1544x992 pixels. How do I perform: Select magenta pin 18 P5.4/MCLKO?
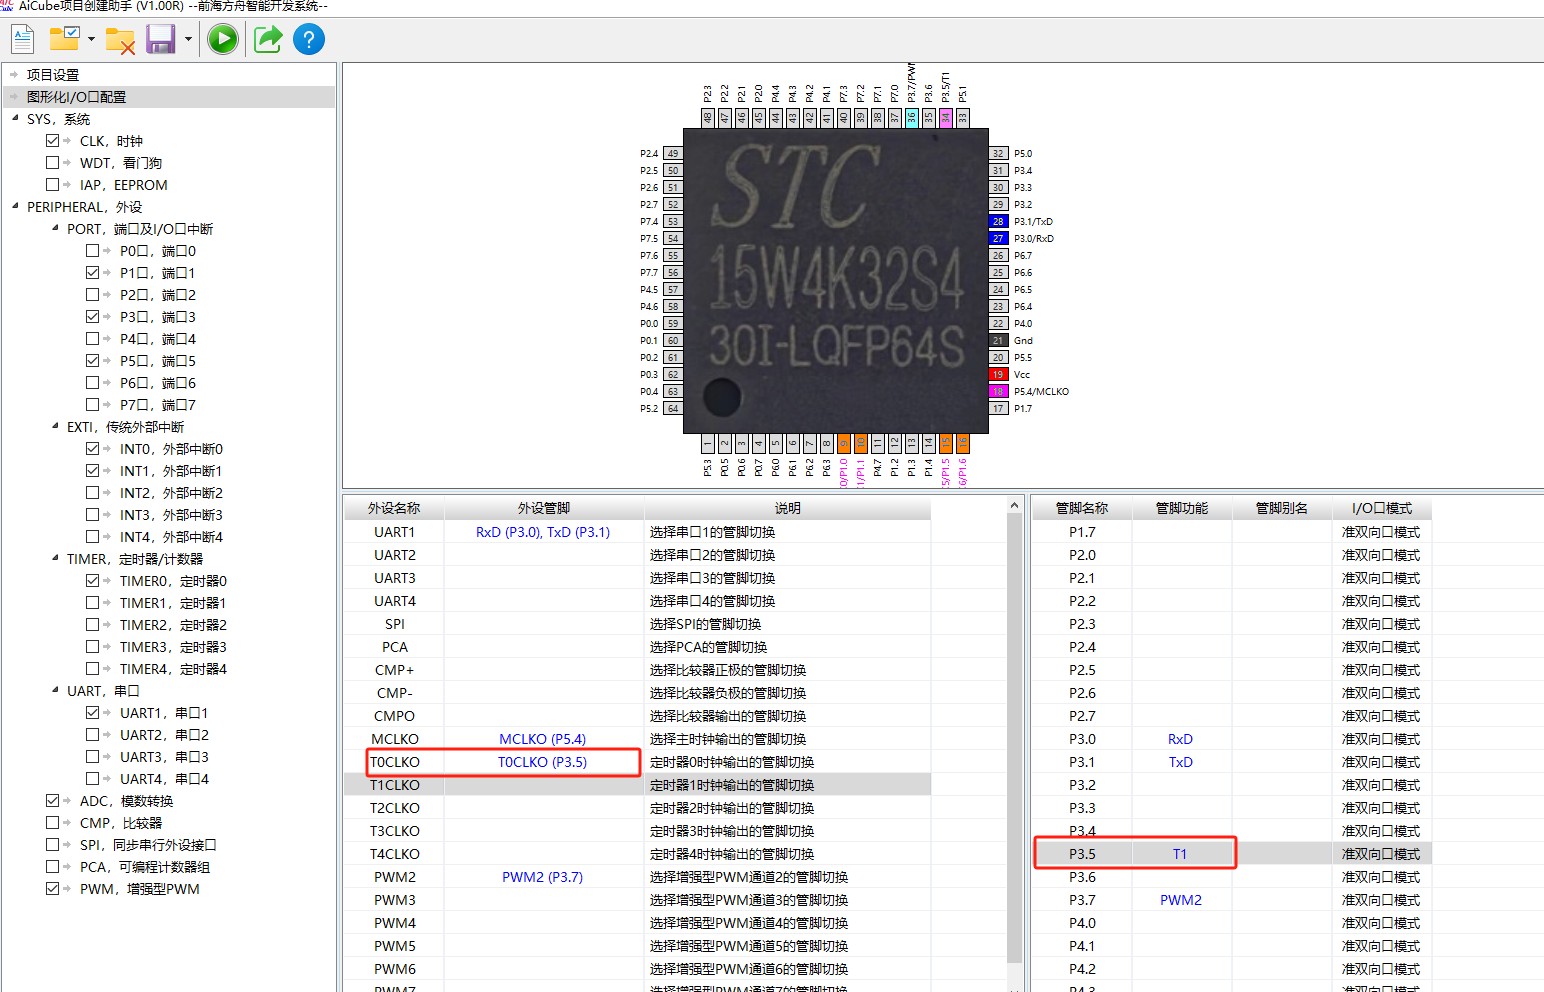tap(998, 392)
